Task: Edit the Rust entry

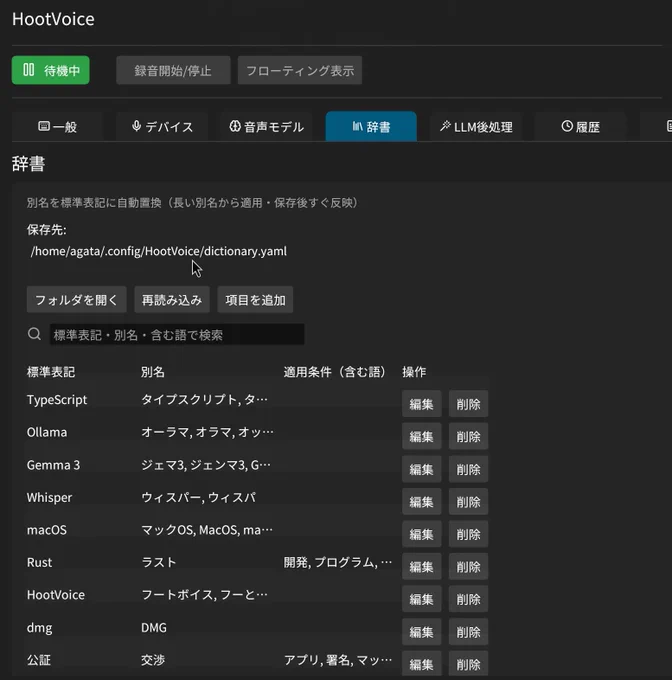Action: [x=421, y=566]
